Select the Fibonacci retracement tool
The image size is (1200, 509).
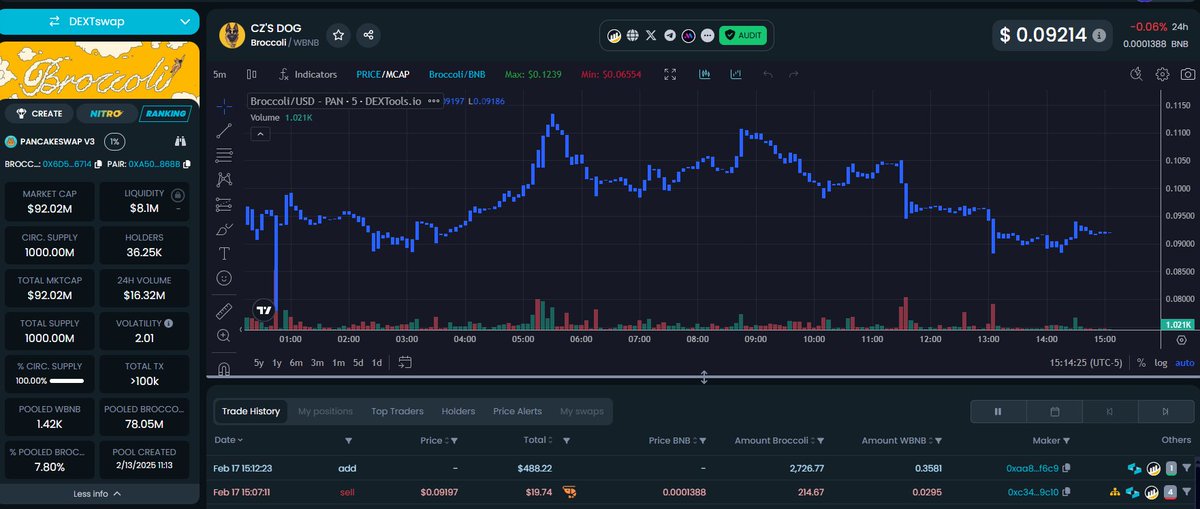[x=224, y=155]
